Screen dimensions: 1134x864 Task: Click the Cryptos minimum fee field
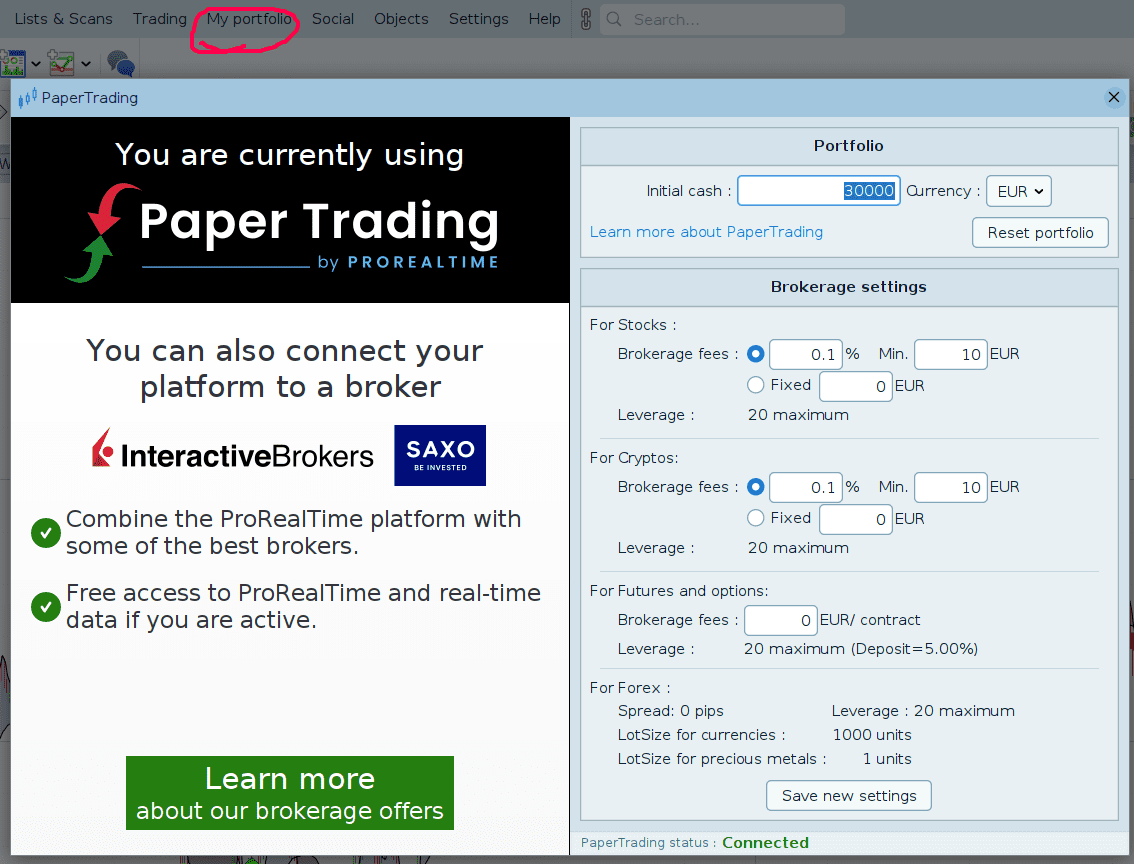951,487
